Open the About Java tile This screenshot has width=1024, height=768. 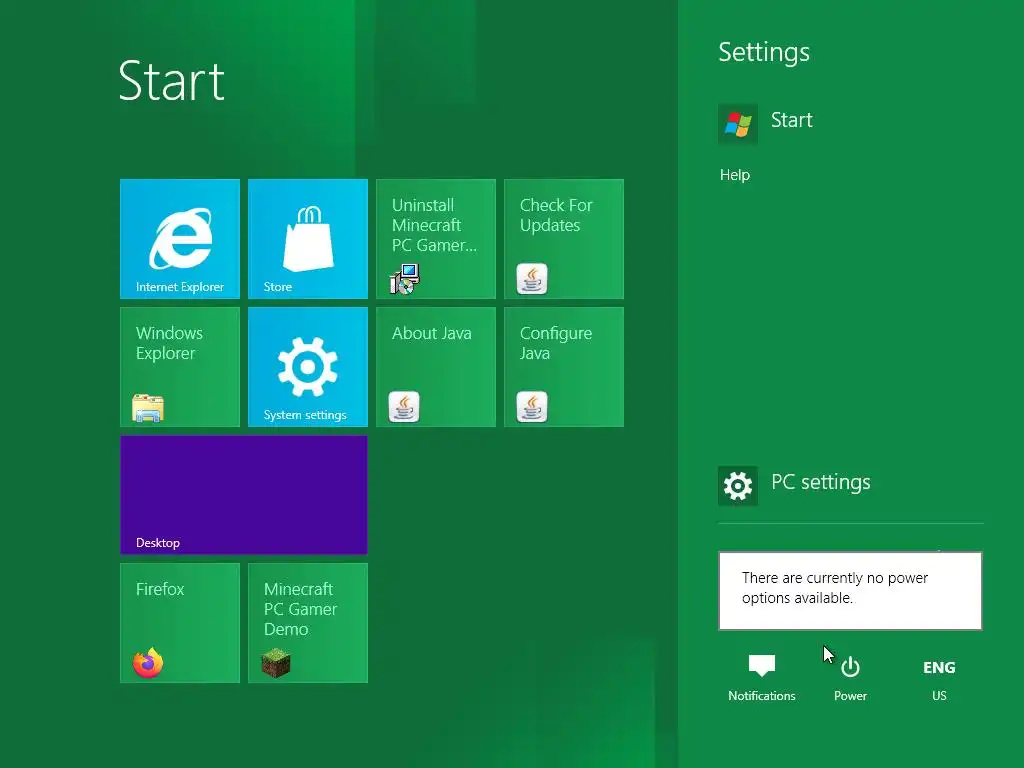point(436,366)
